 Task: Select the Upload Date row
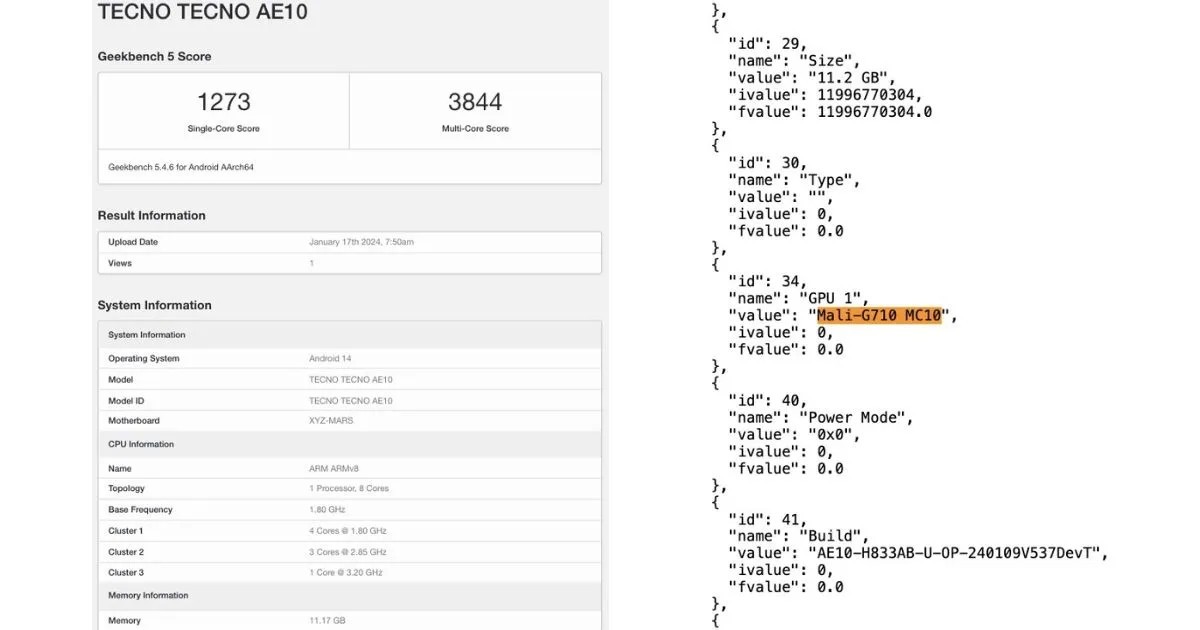click(x=349, y=242)
